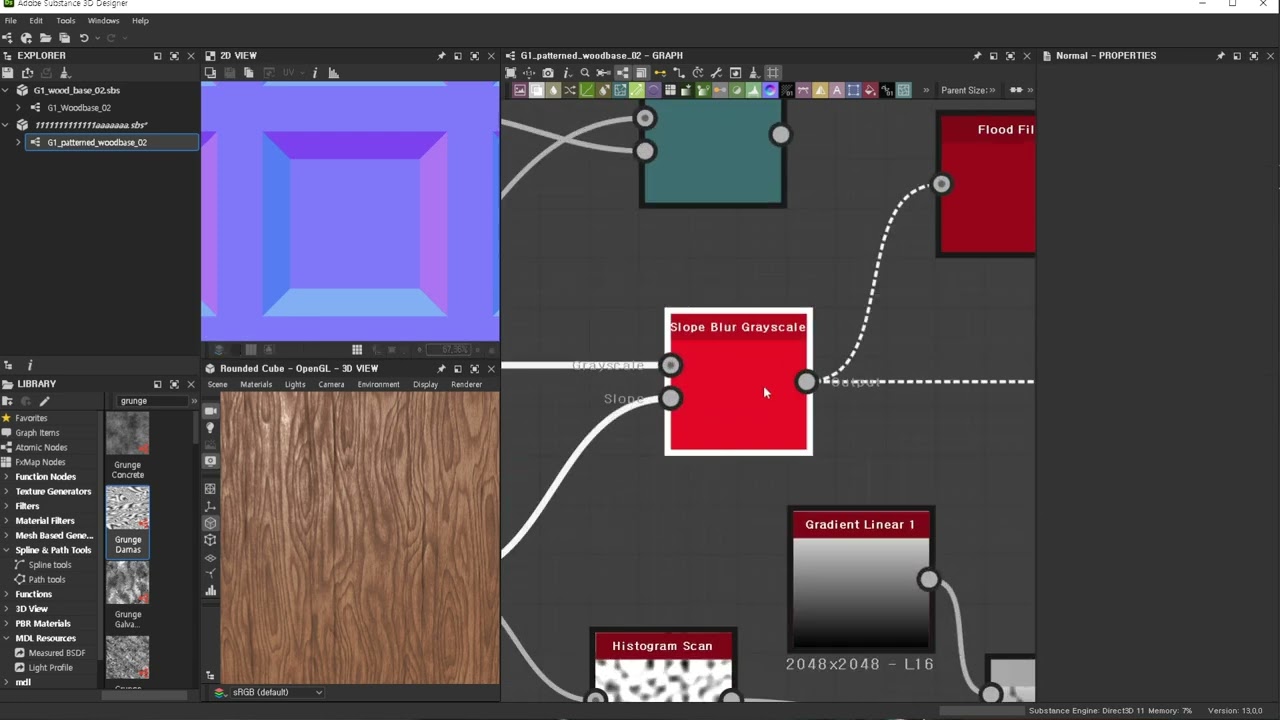Image resolution: width=1280 pixels, height=720 pixels.
Task: Toggle tiling grid icon under the 2D View
Action: click(x=357, y=350)
